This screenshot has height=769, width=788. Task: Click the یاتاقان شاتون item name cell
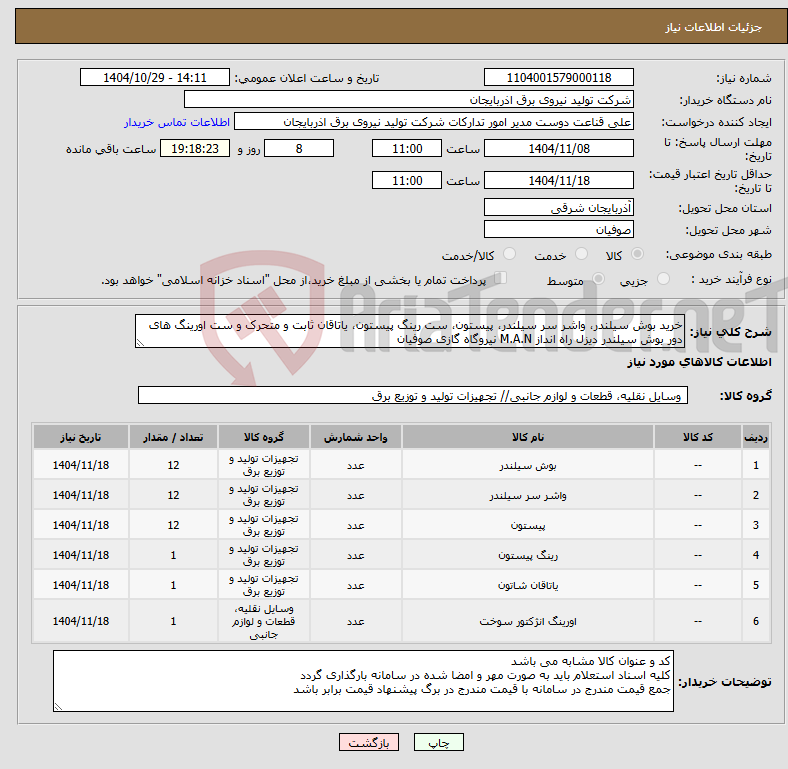coord(528,585)
